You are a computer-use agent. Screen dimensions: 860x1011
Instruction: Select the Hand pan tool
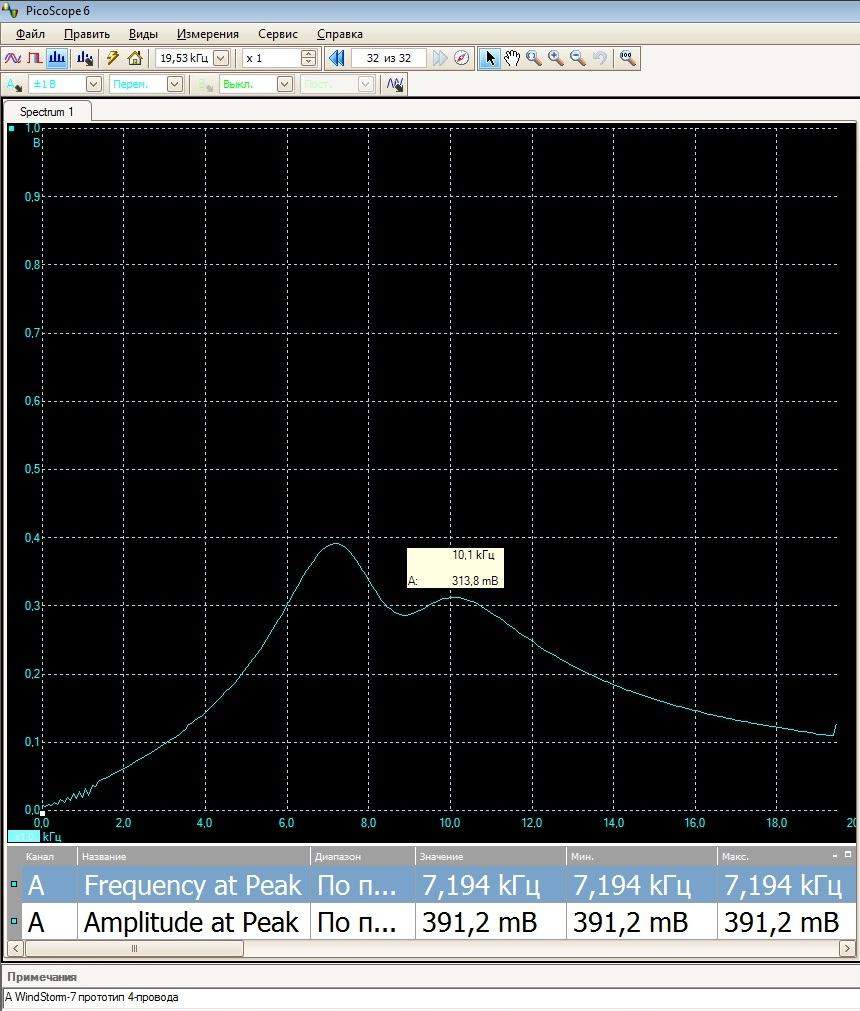pos(512,58)
